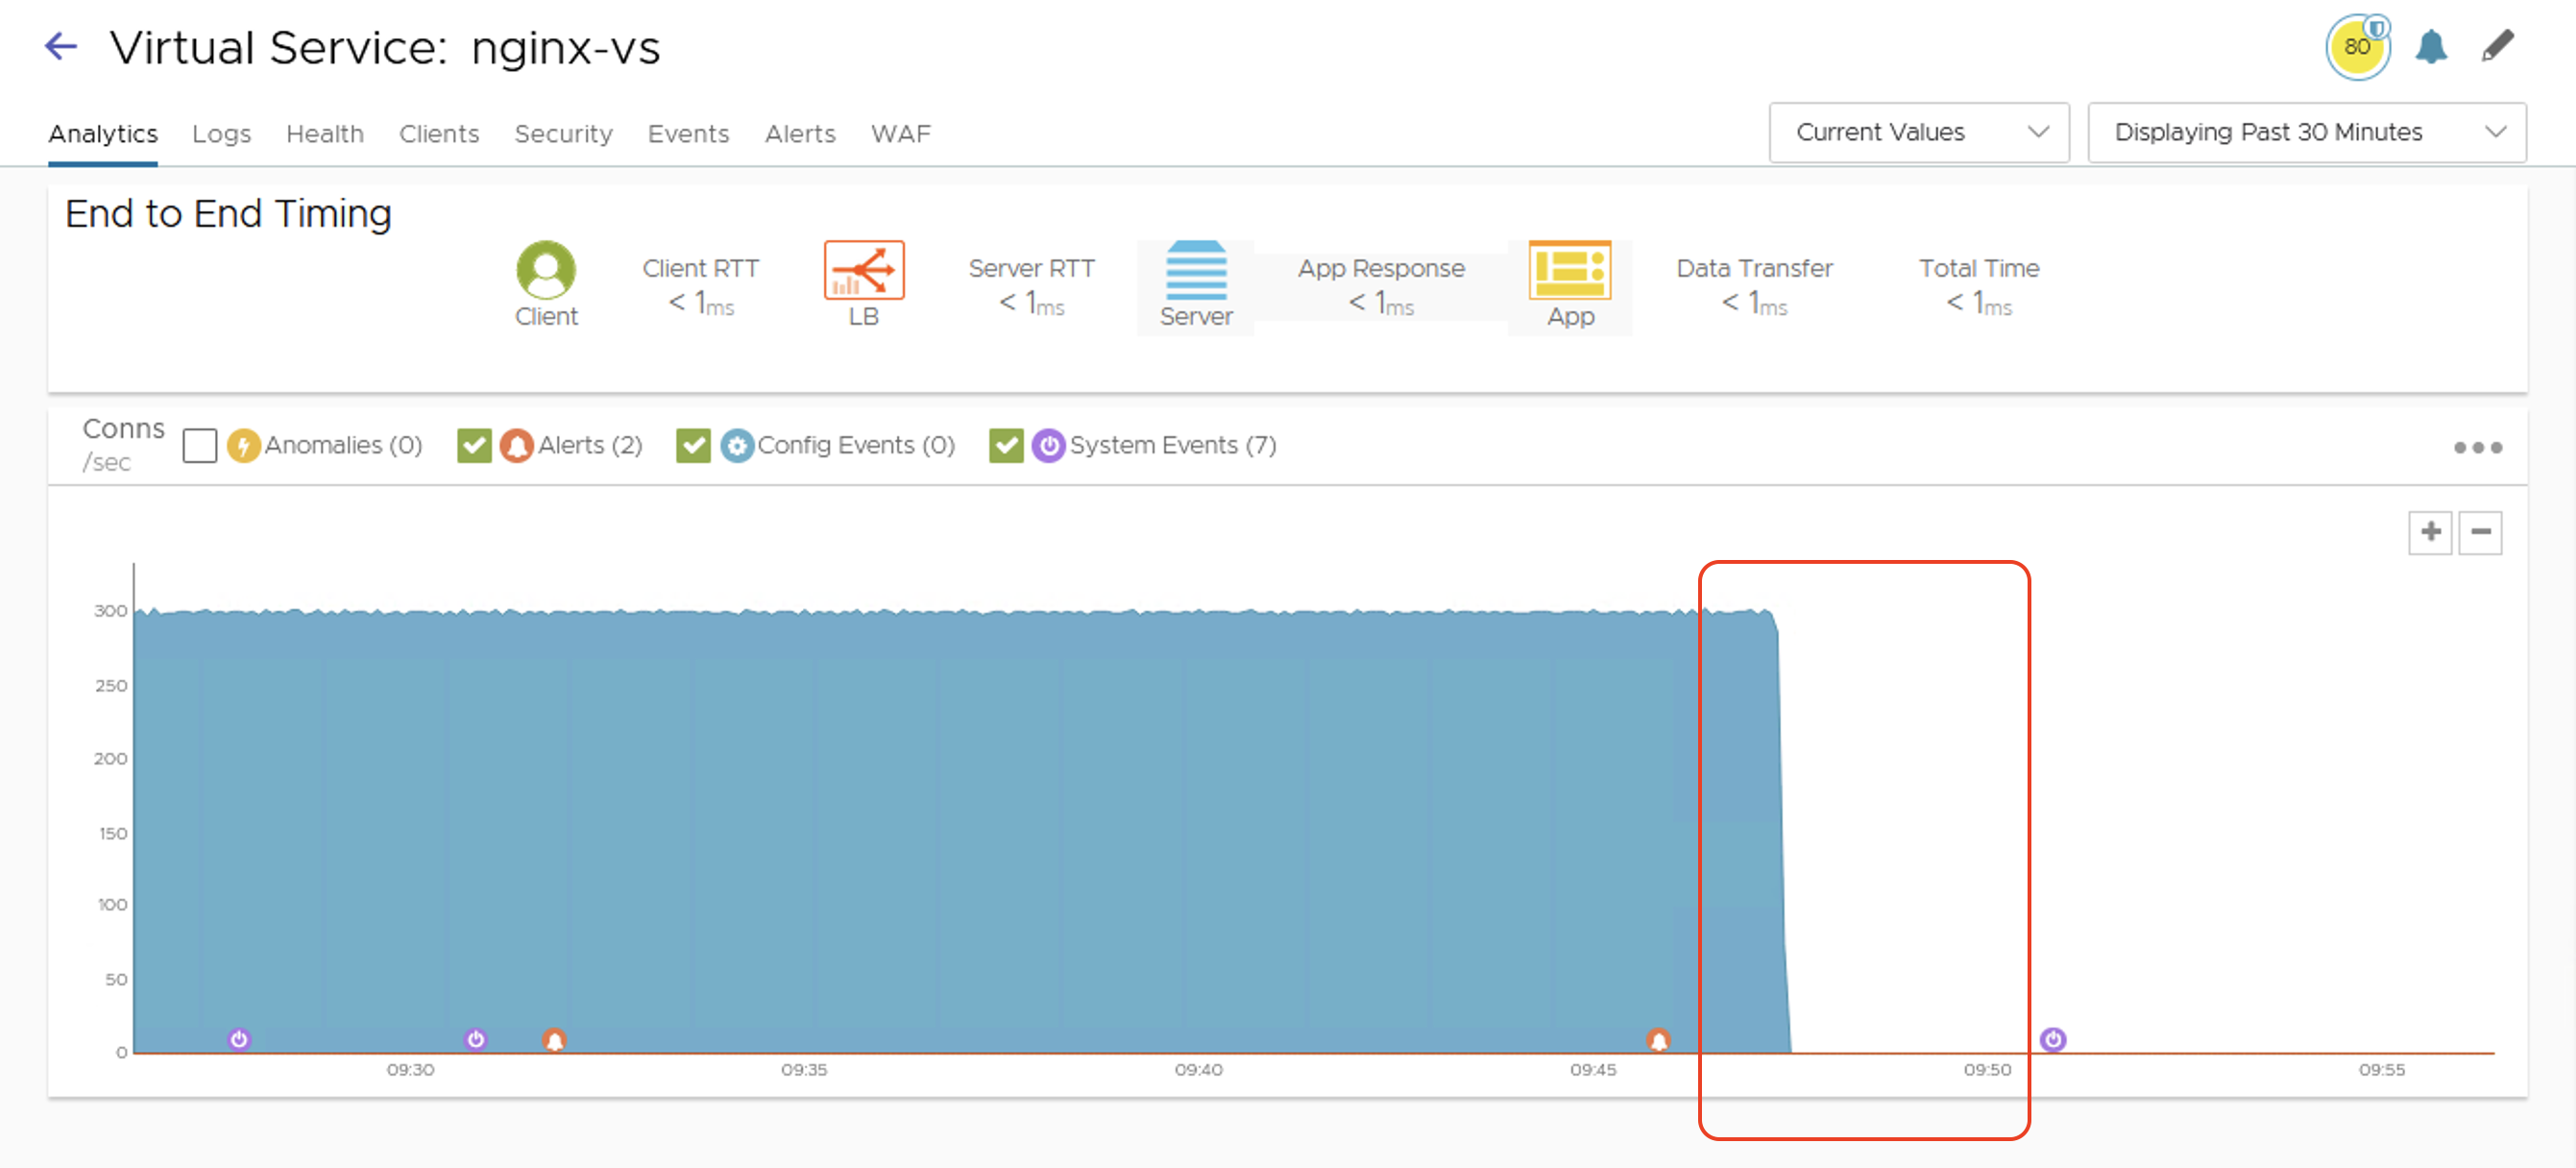
Task: Switch to the Events tab
Action: tap(688, 133)
